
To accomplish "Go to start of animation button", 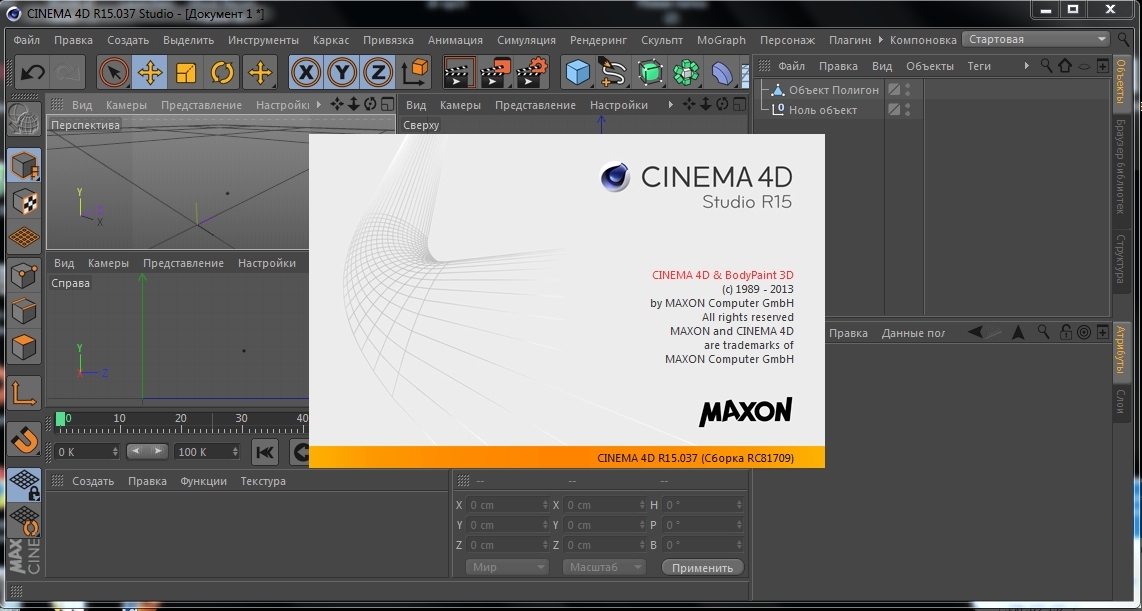I will [265, 452].
